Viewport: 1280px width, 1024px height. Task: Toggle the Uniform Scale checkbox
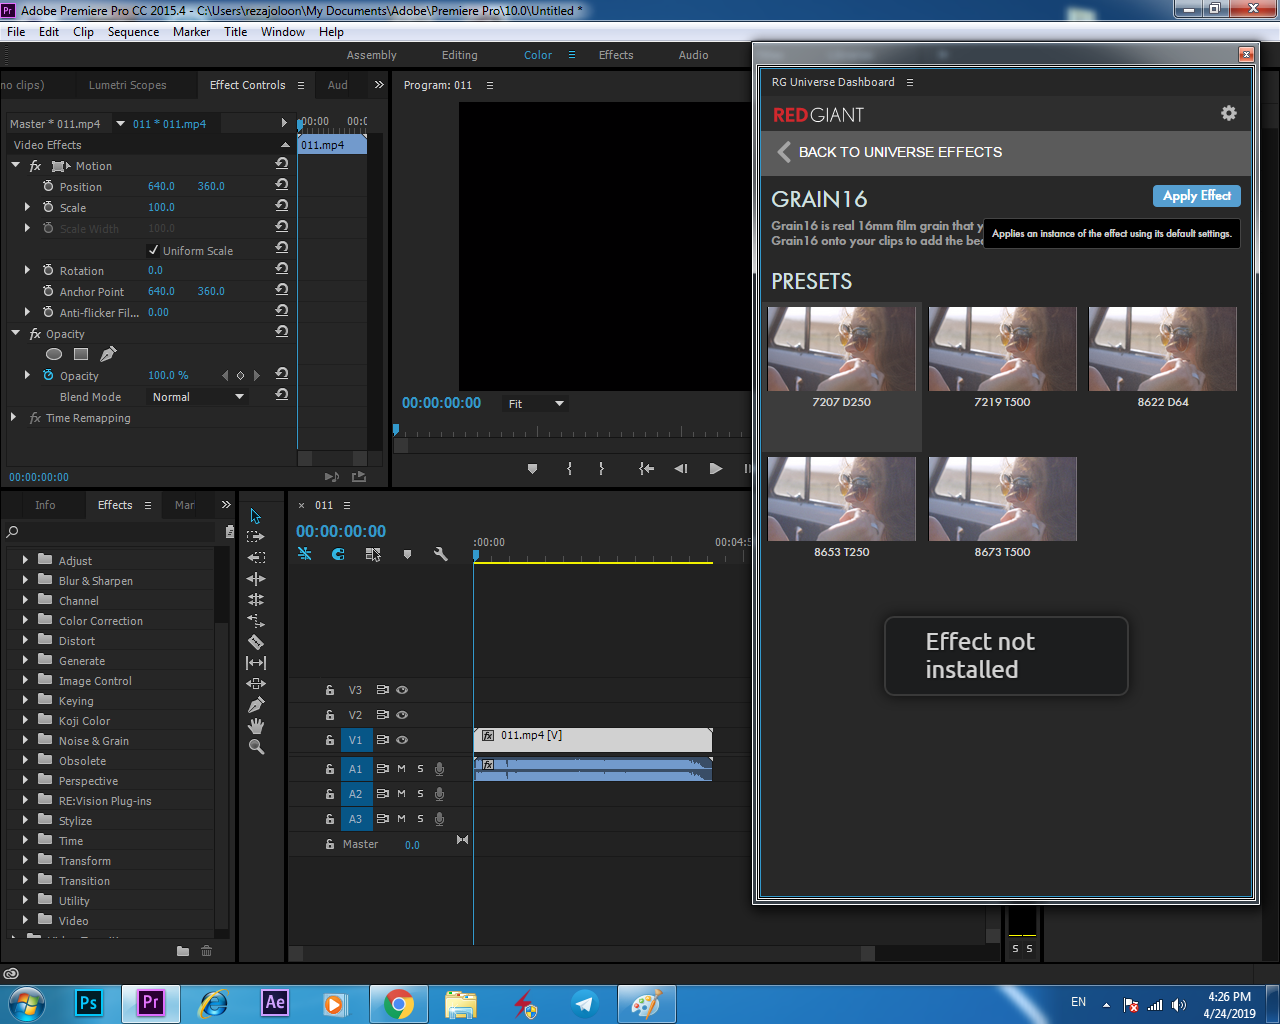[153, 250]
